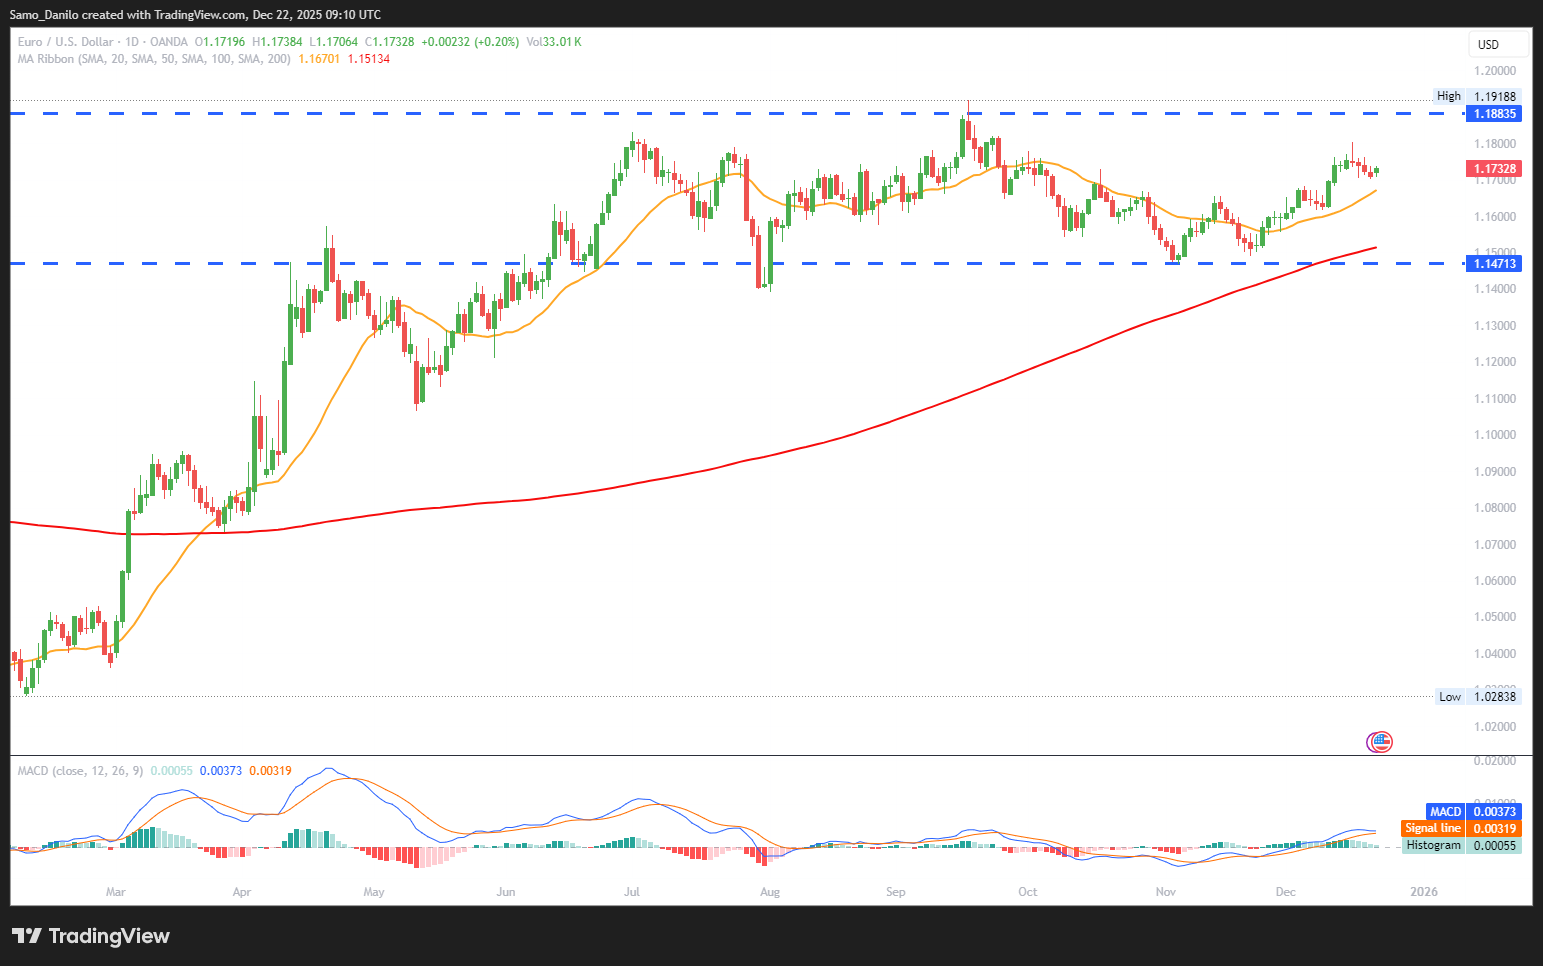Screen dimensions: 1543x966
Task: Click the TradingView logo at bottom left
Action: click(x=91, y=936)
